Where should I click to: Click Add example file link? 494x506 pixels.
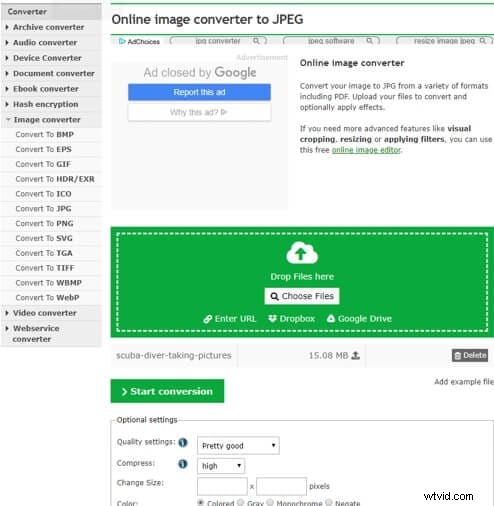pyautogui.click(x=464, y=382)
